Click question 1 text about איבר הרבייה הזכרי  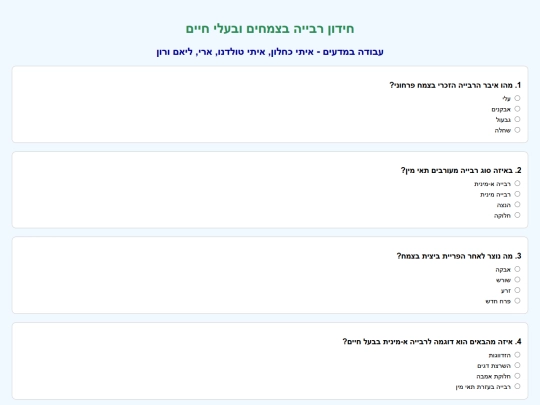pyautogui.click(x=455, y=85)
